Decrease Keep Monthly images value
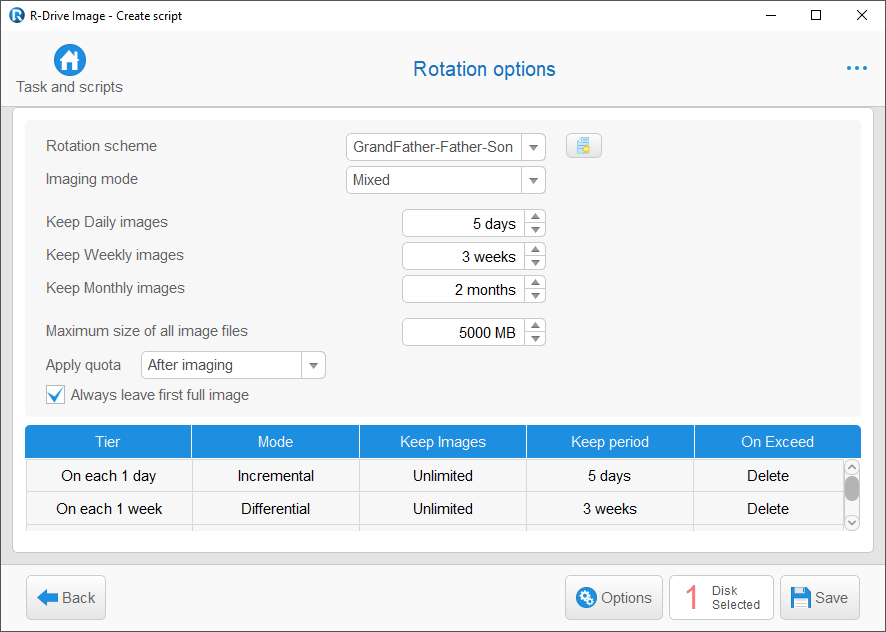This screenshot has height=632, width=886. (x=535, y=295)
